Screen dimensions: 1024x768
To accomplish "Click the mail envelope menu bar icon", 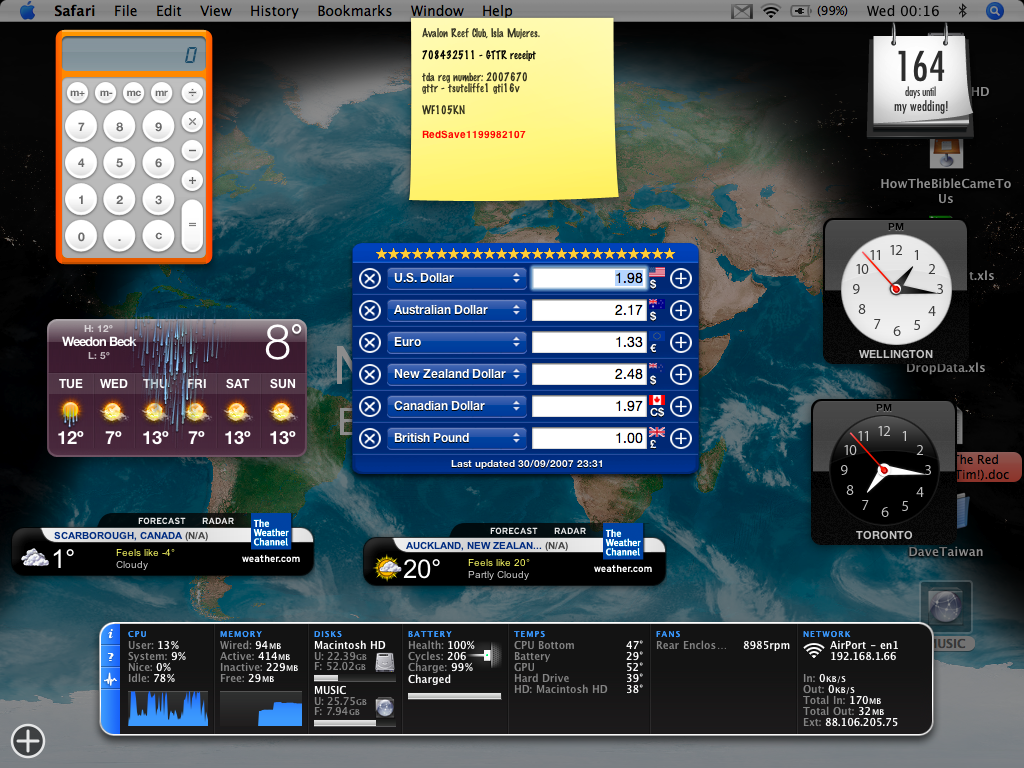I will tap(741, 10).
